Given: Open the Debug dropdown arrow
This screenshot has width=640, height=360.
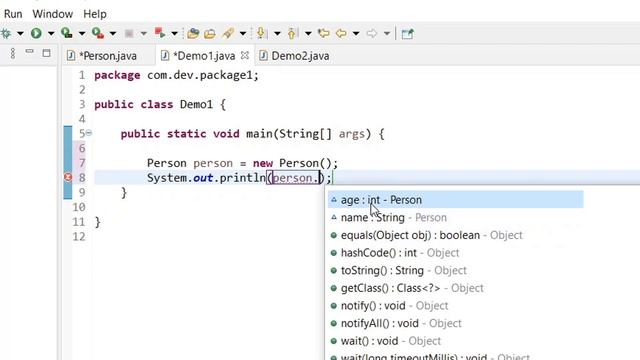Looking at the screenshot, I should pyautogui.click(x=20, y=33).
